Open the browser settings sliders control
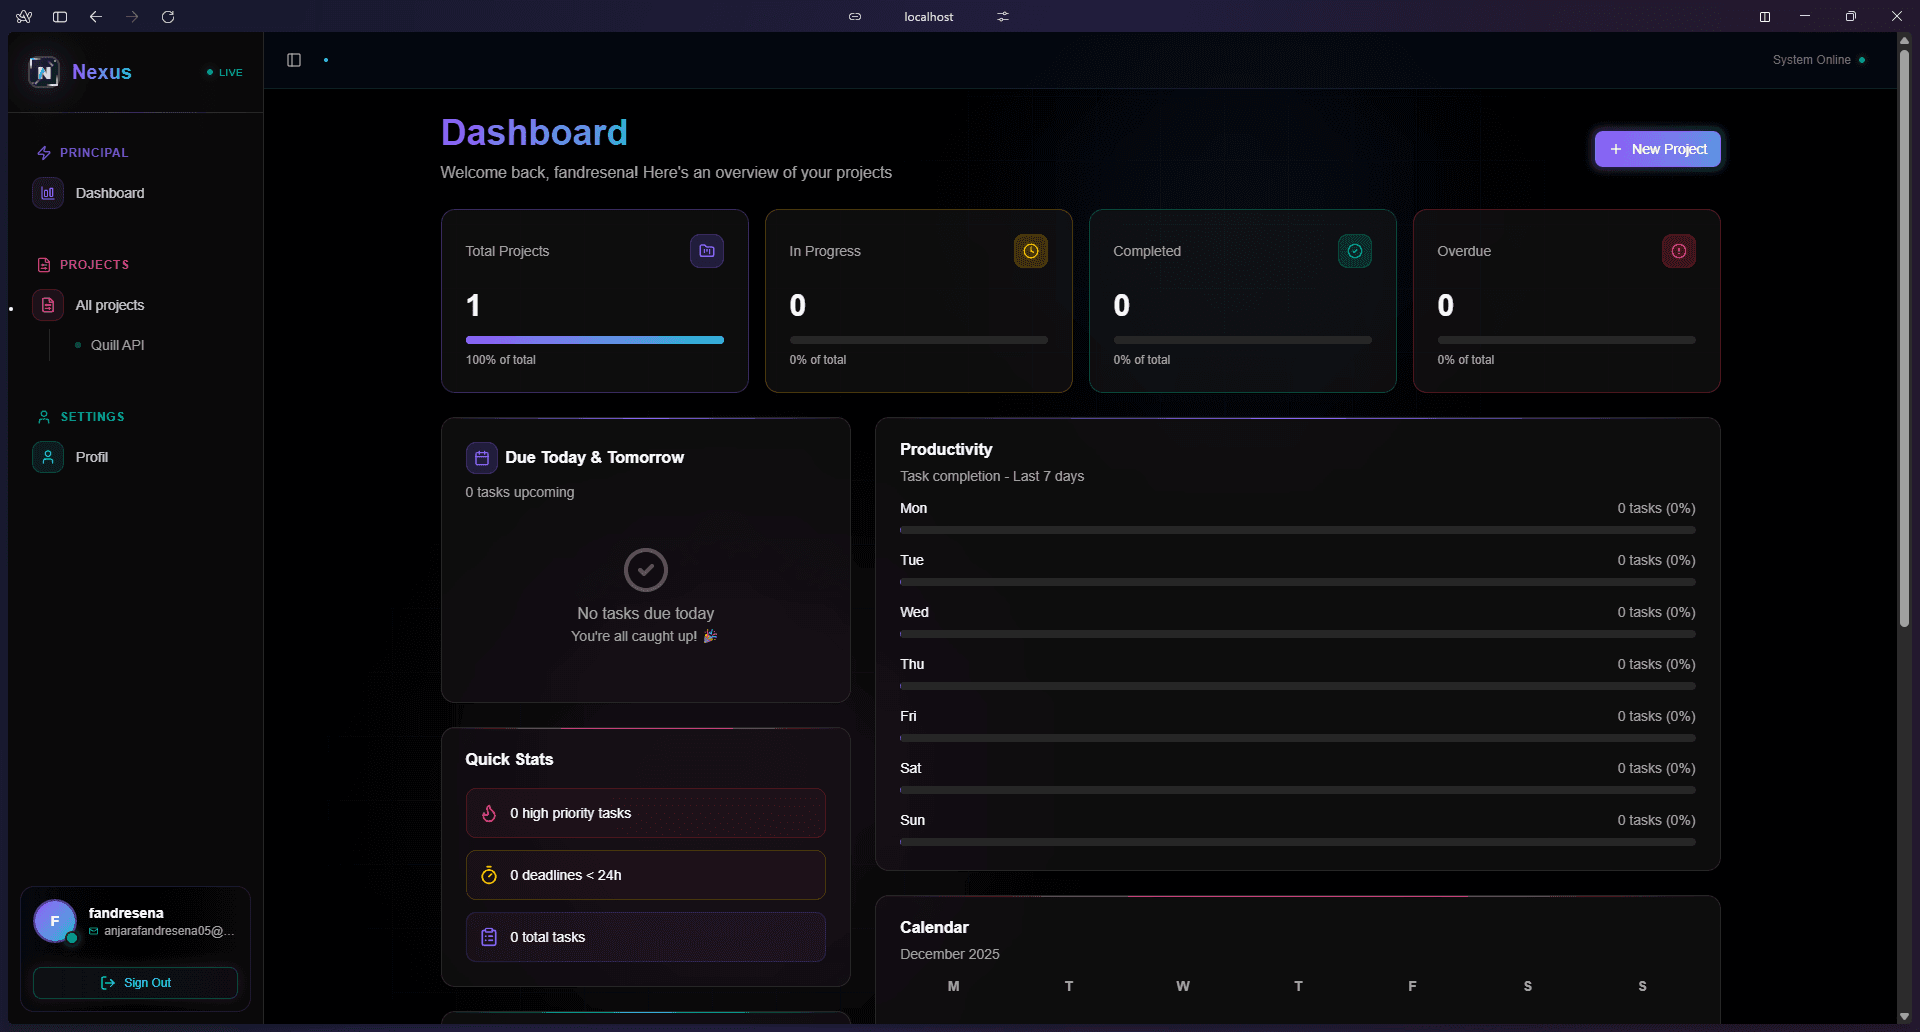This screenshot has width=1920, height=1032. pyautogui.click(x=1003, y=16)
